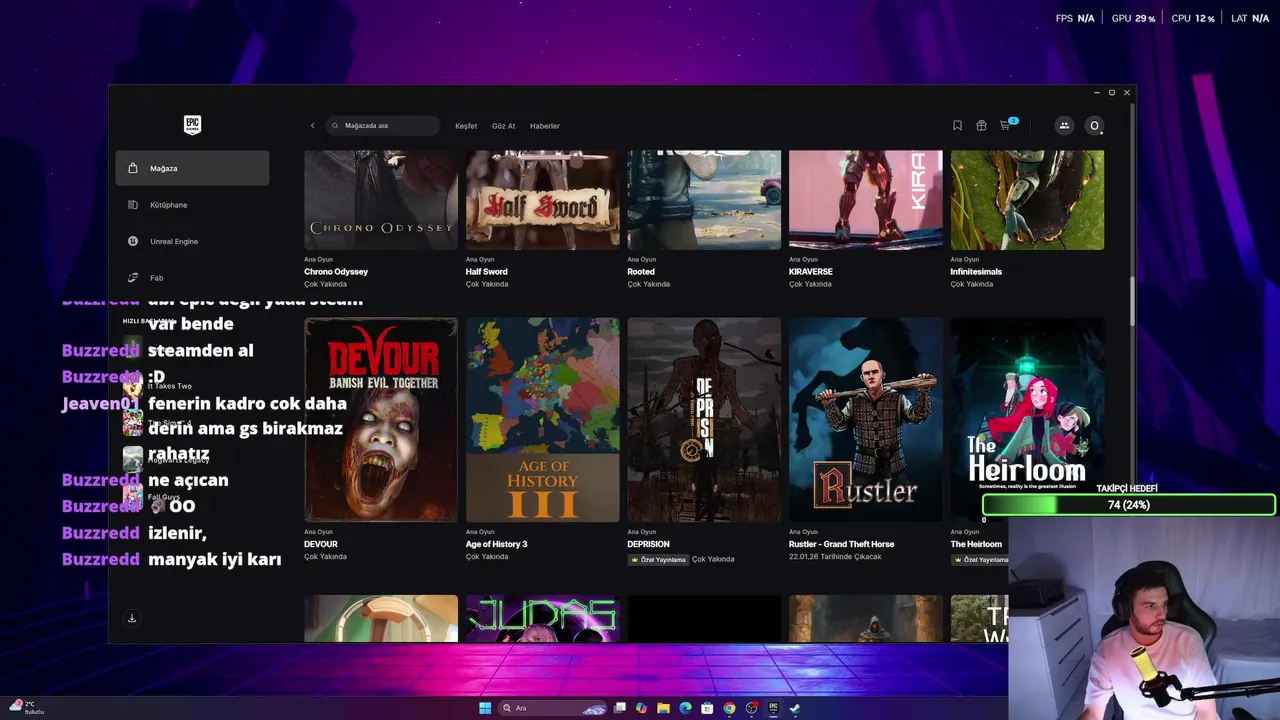Open the Age of History III cover

543,420
